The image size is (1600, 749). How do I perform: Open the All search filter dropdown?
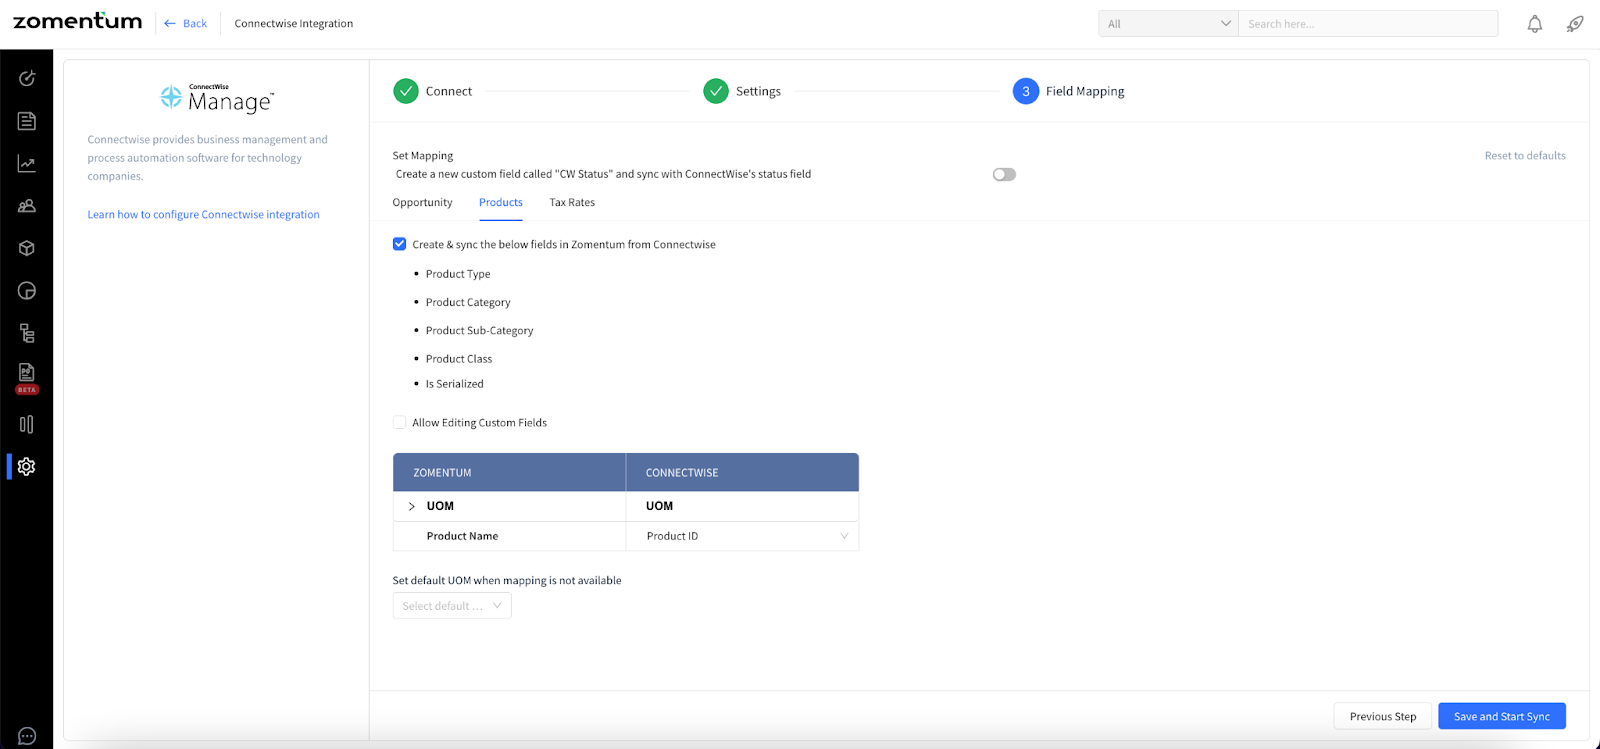pyautogui.click(x=1168, y=24)
